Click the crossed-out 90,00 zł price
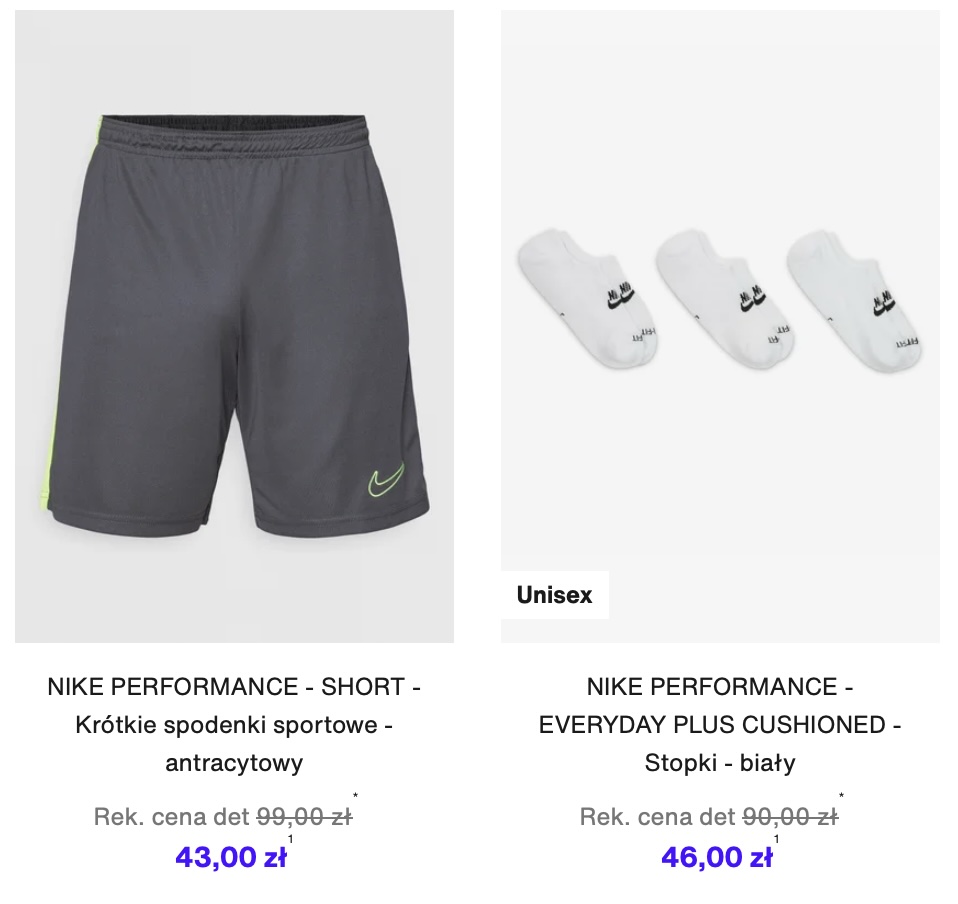This screenshot has width=958, height=904. (x=790, y=817)
